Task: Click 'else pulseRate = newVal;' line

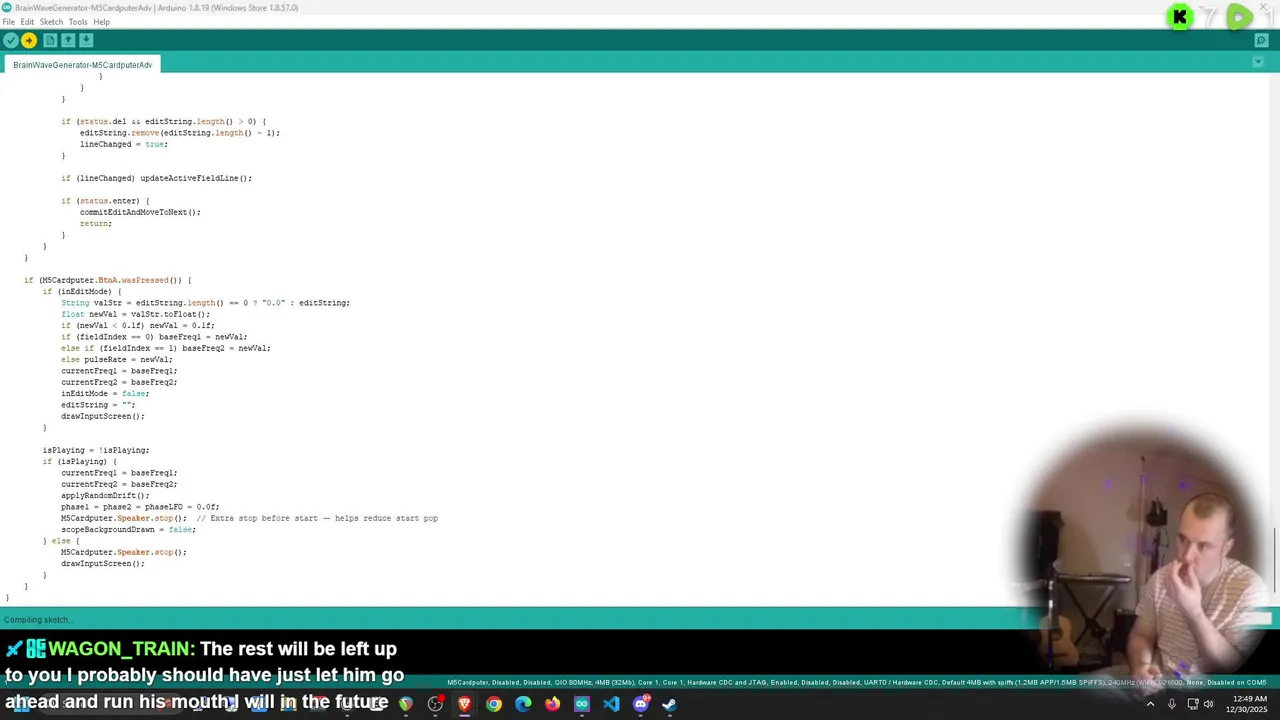Action: (117, 359)
